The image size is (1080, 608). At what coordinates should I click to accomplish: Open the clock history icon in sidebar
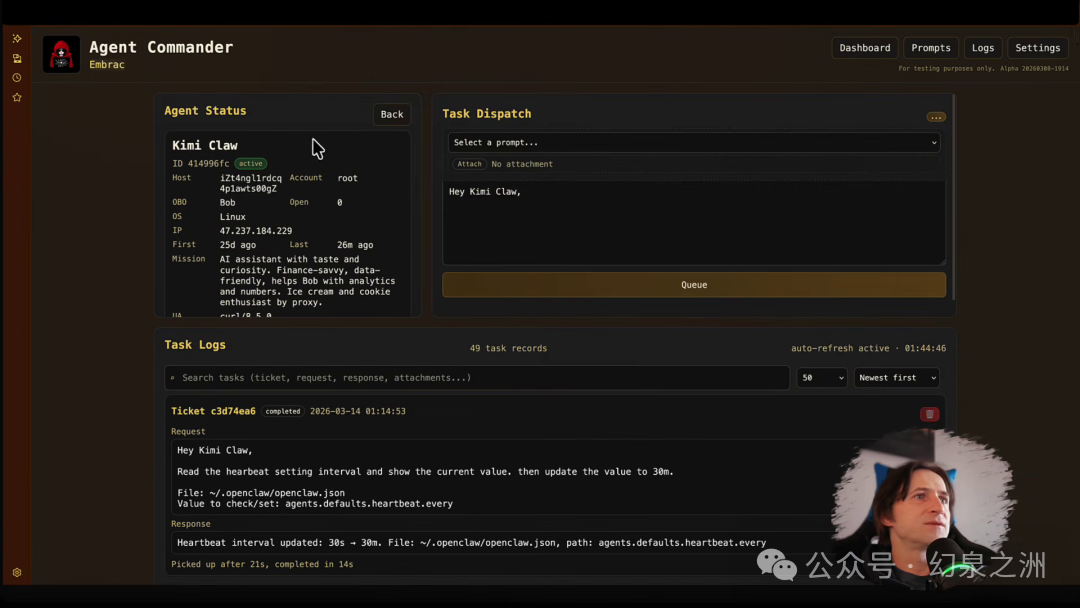(x=17, y=78)
